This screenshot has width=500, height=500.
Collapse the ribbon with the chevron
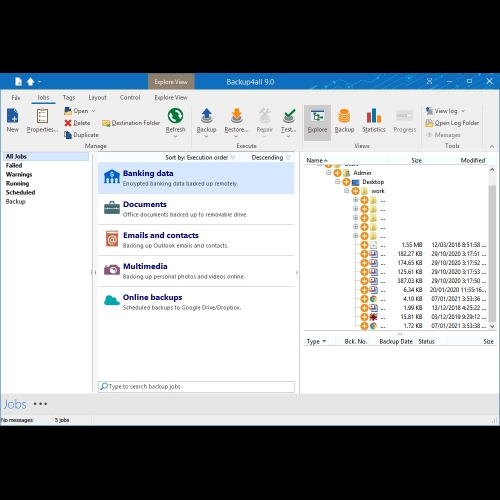(x=492, y=146)
